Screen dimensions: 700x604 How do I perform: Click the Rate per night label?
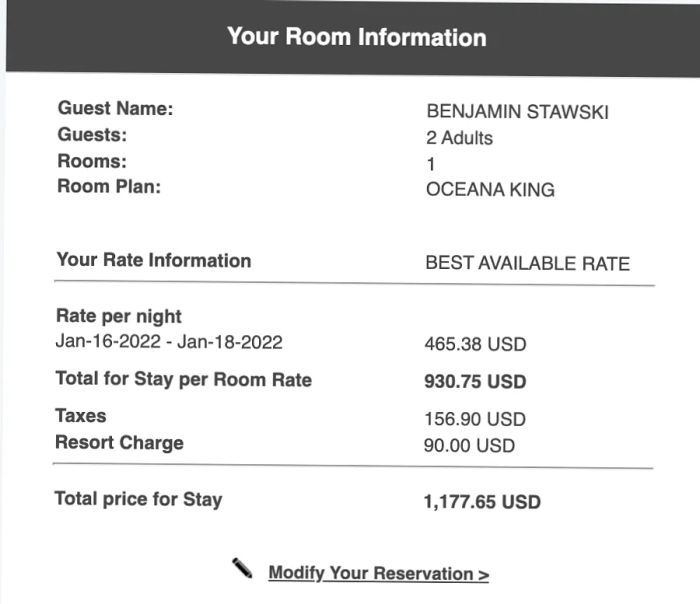119,316
